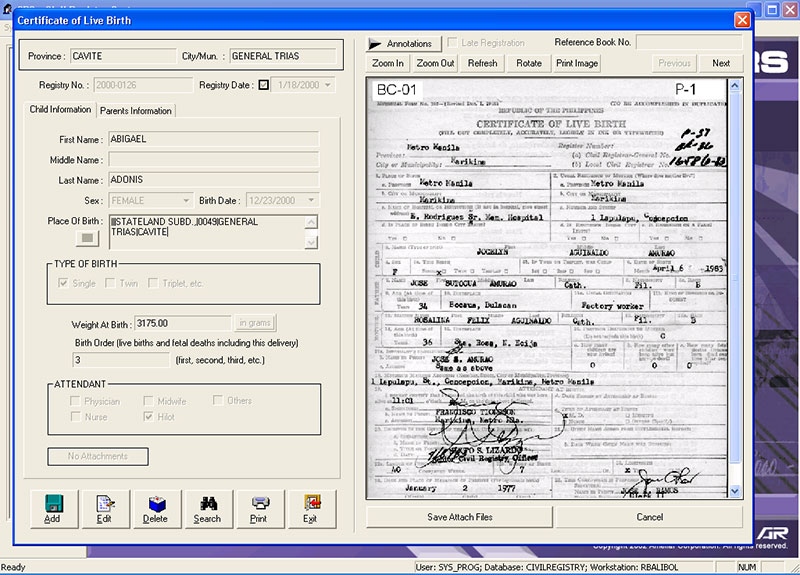Click the Last Name field

point(214,180)
